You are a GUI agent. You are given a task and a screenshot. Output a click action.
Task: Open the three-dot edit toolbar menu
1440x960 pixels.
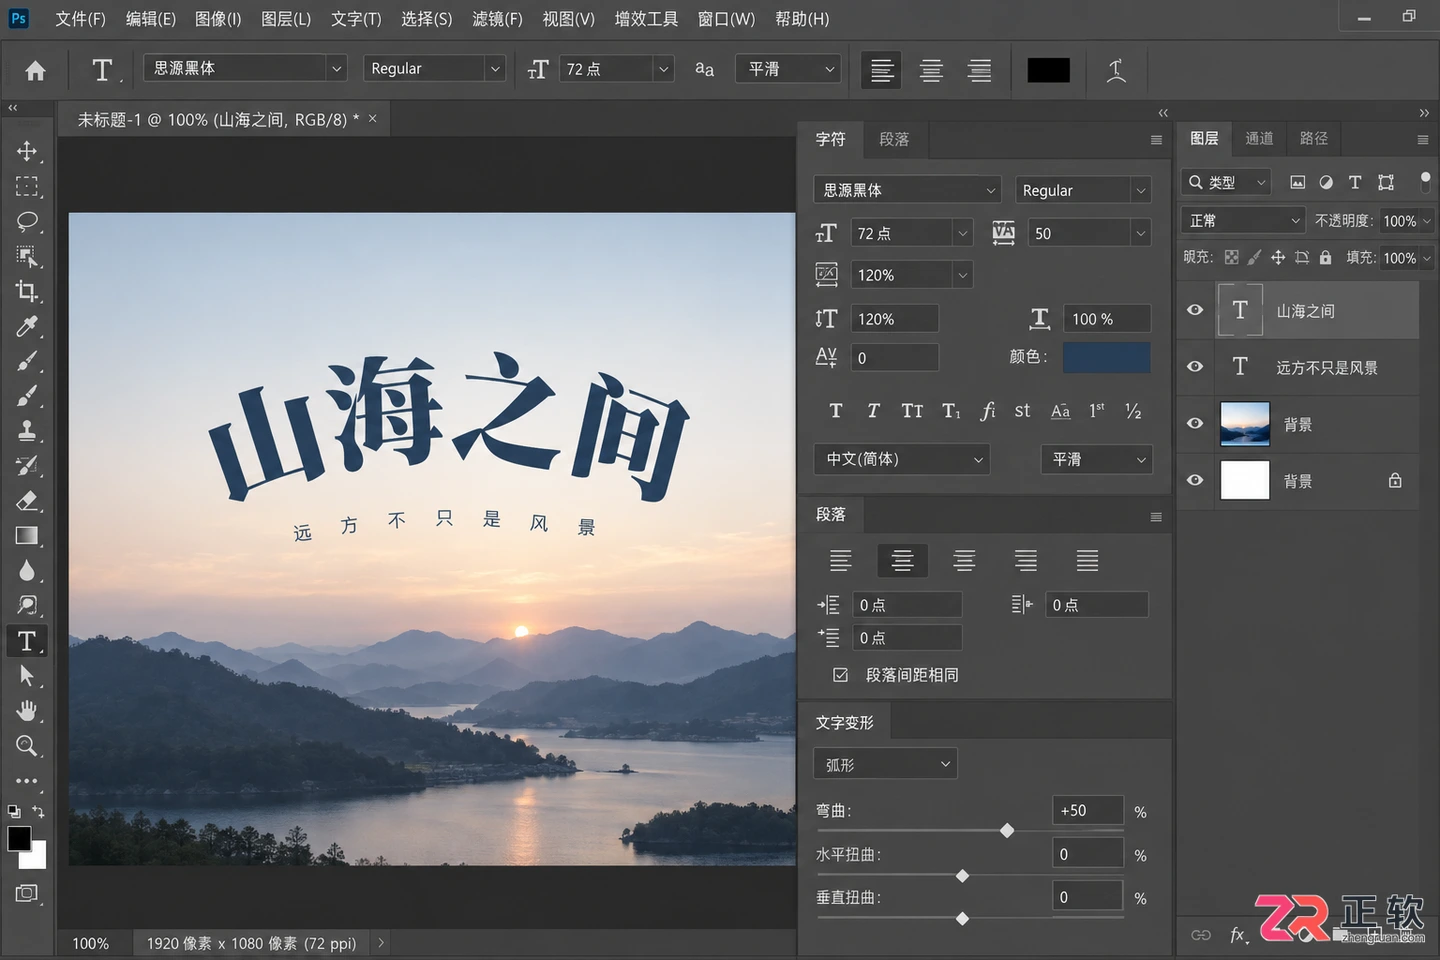click(x=27, y=781)
